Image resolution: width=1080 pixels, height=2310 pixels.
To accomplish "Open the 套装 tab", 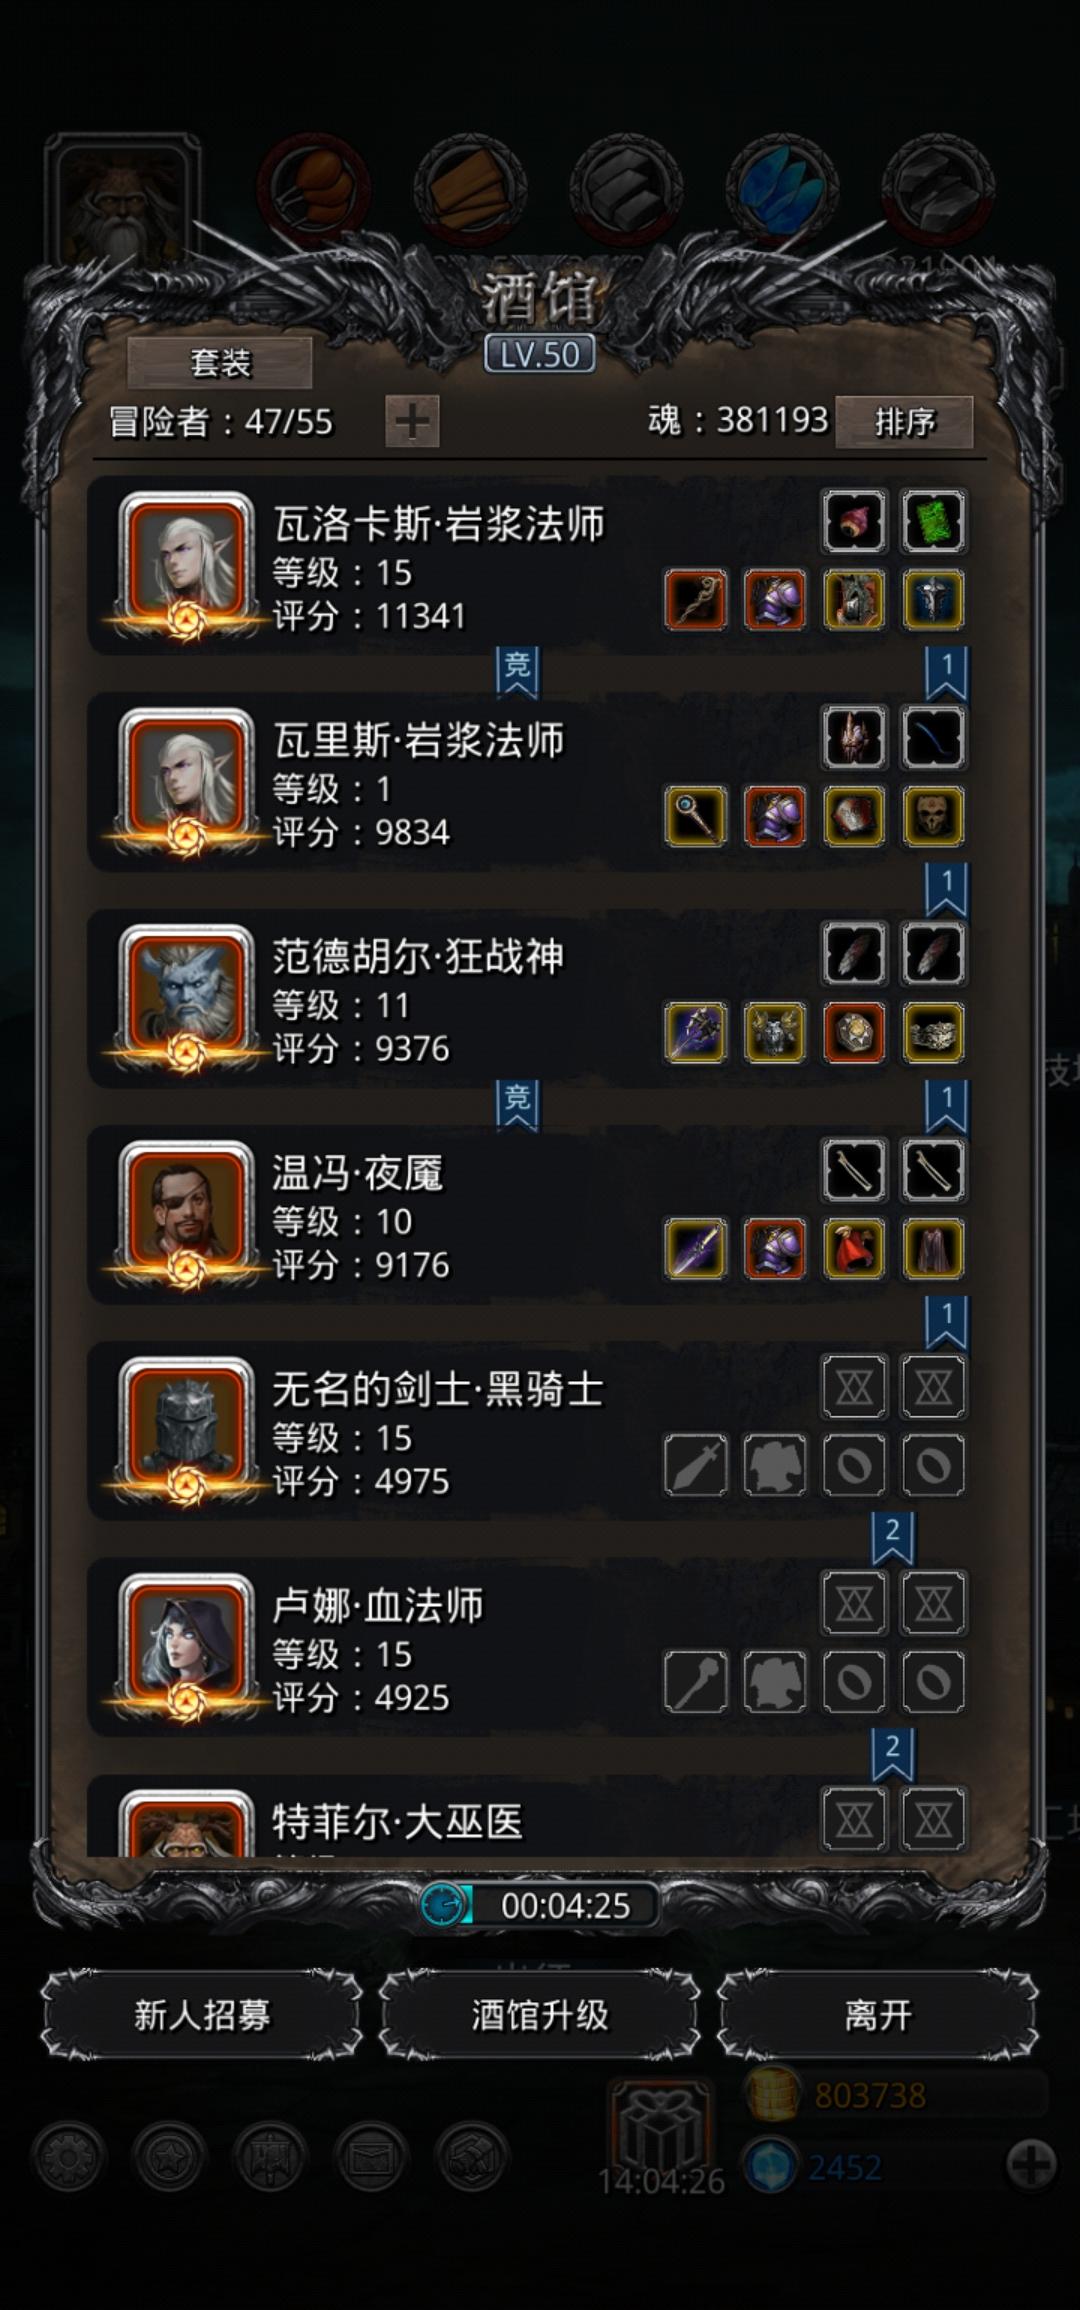I will tap(220, 362).
